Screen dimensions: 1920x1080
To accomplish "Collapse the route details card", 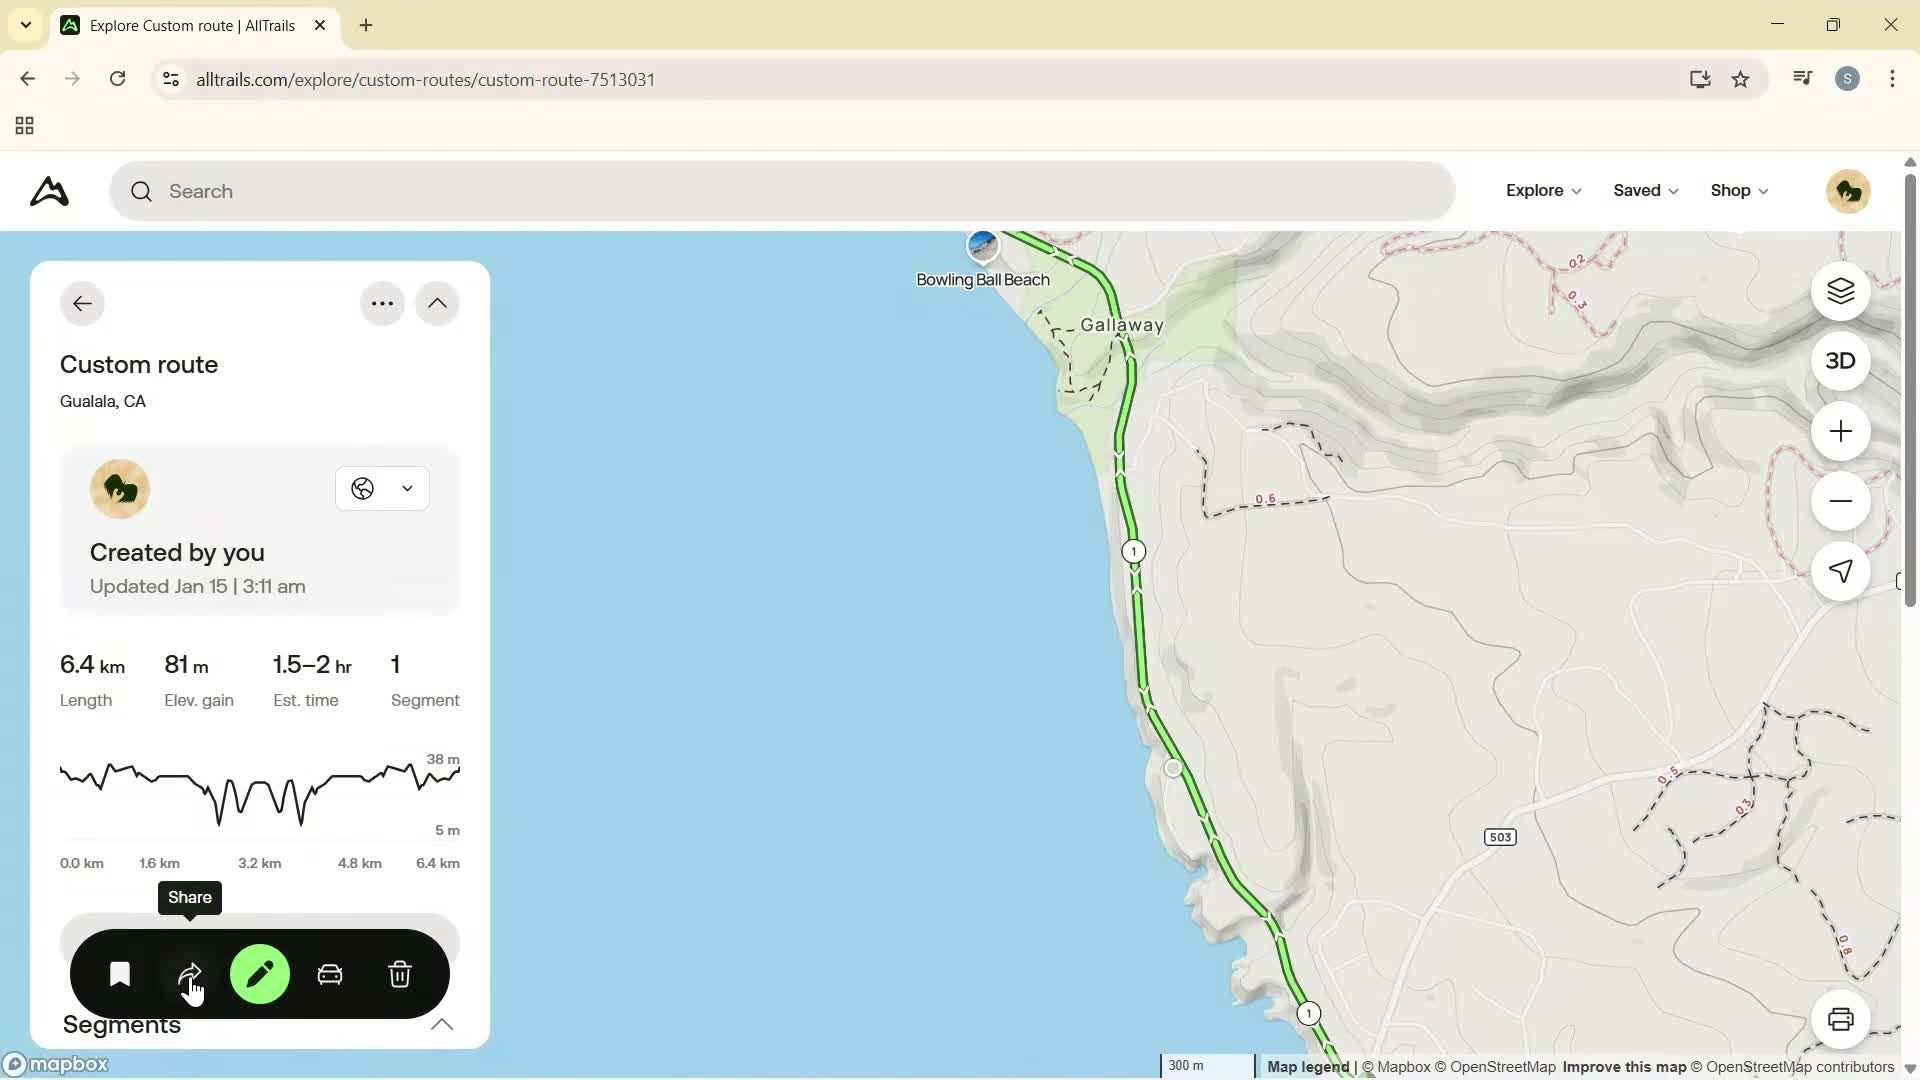I will pos(437,303).
